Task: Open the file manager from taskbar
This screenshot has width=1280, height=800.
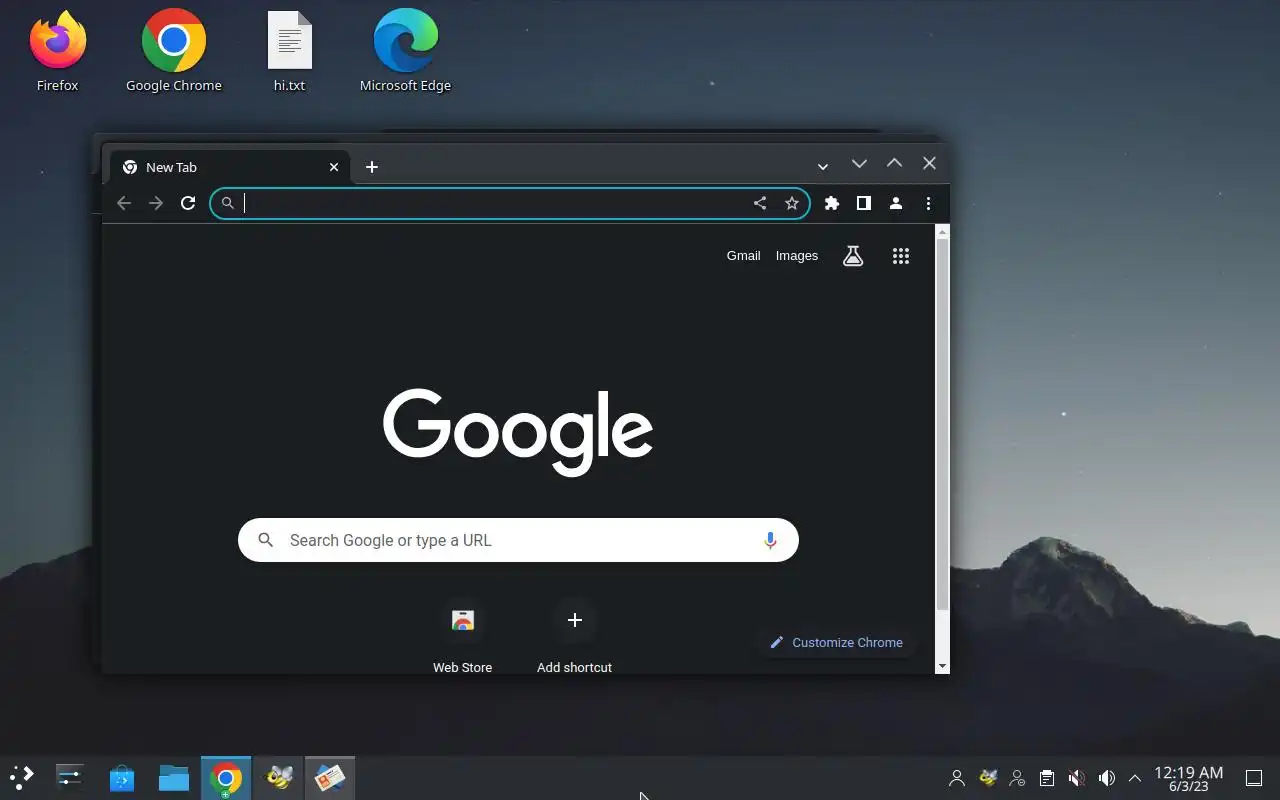Action: tap(174, 777)
